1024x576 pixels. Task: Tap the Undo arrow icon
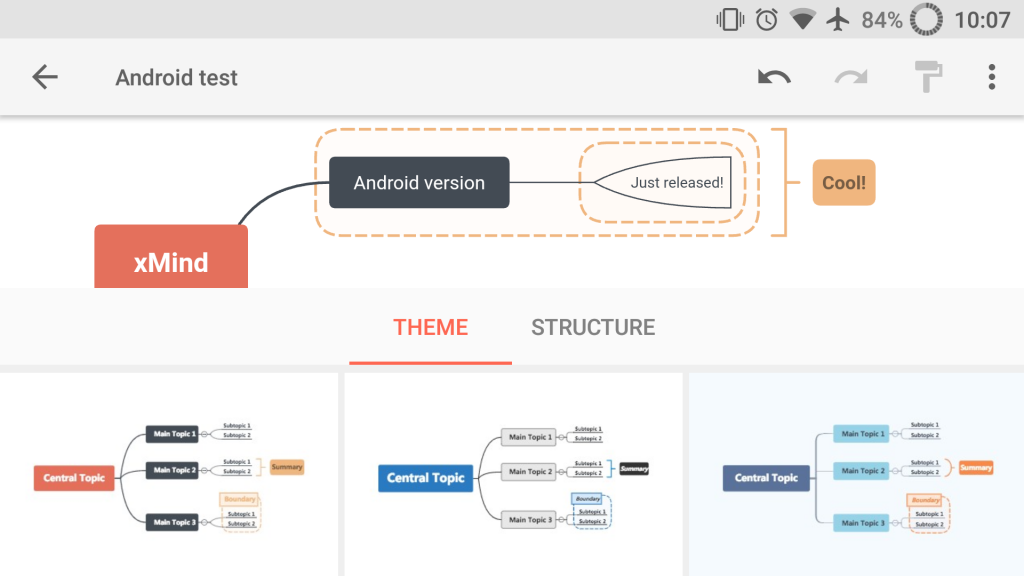(774, 77)
